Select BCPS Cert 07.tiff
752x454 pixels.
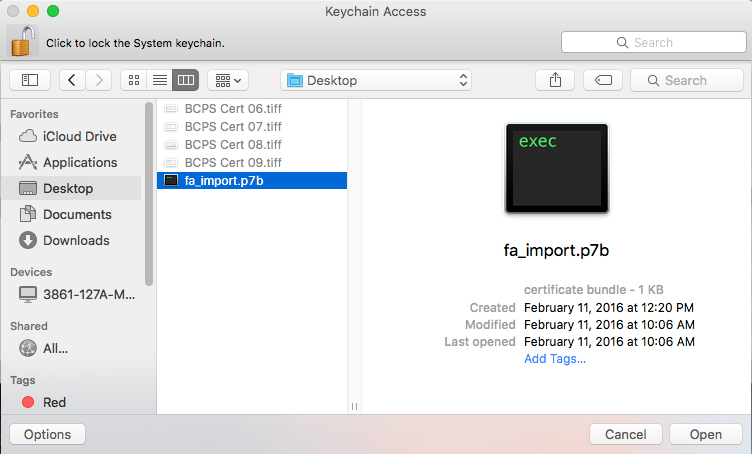[x=252, y=127]
